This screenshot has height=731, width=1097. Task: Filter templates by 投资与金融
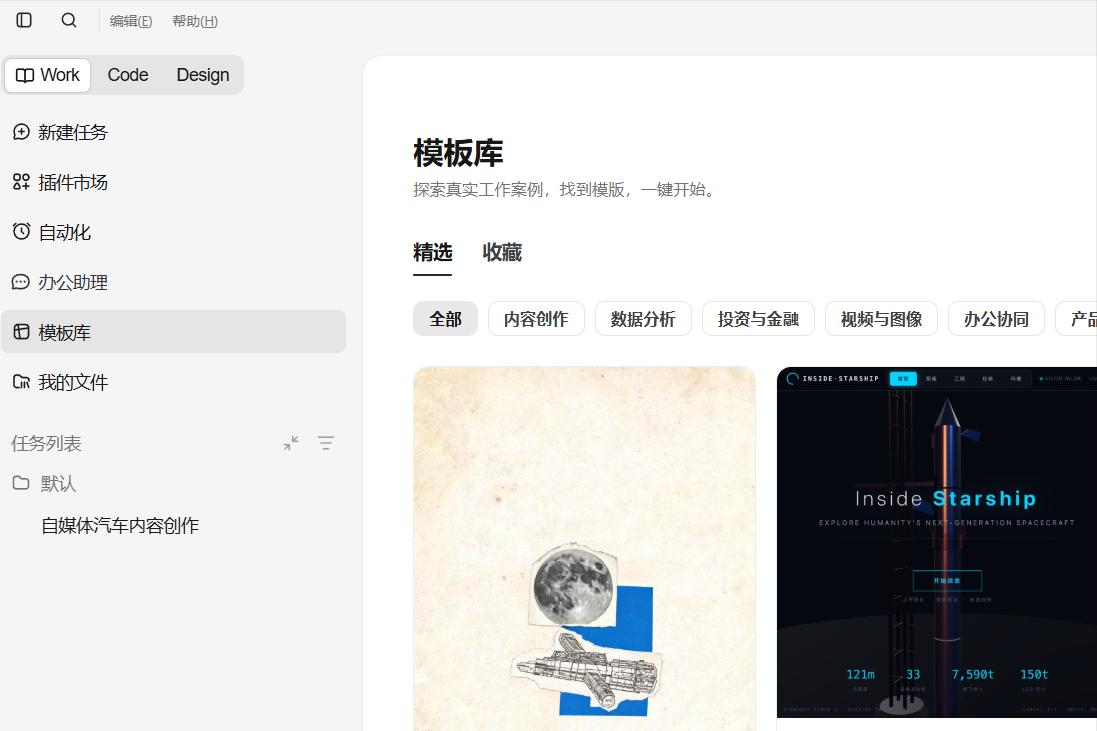758,319
